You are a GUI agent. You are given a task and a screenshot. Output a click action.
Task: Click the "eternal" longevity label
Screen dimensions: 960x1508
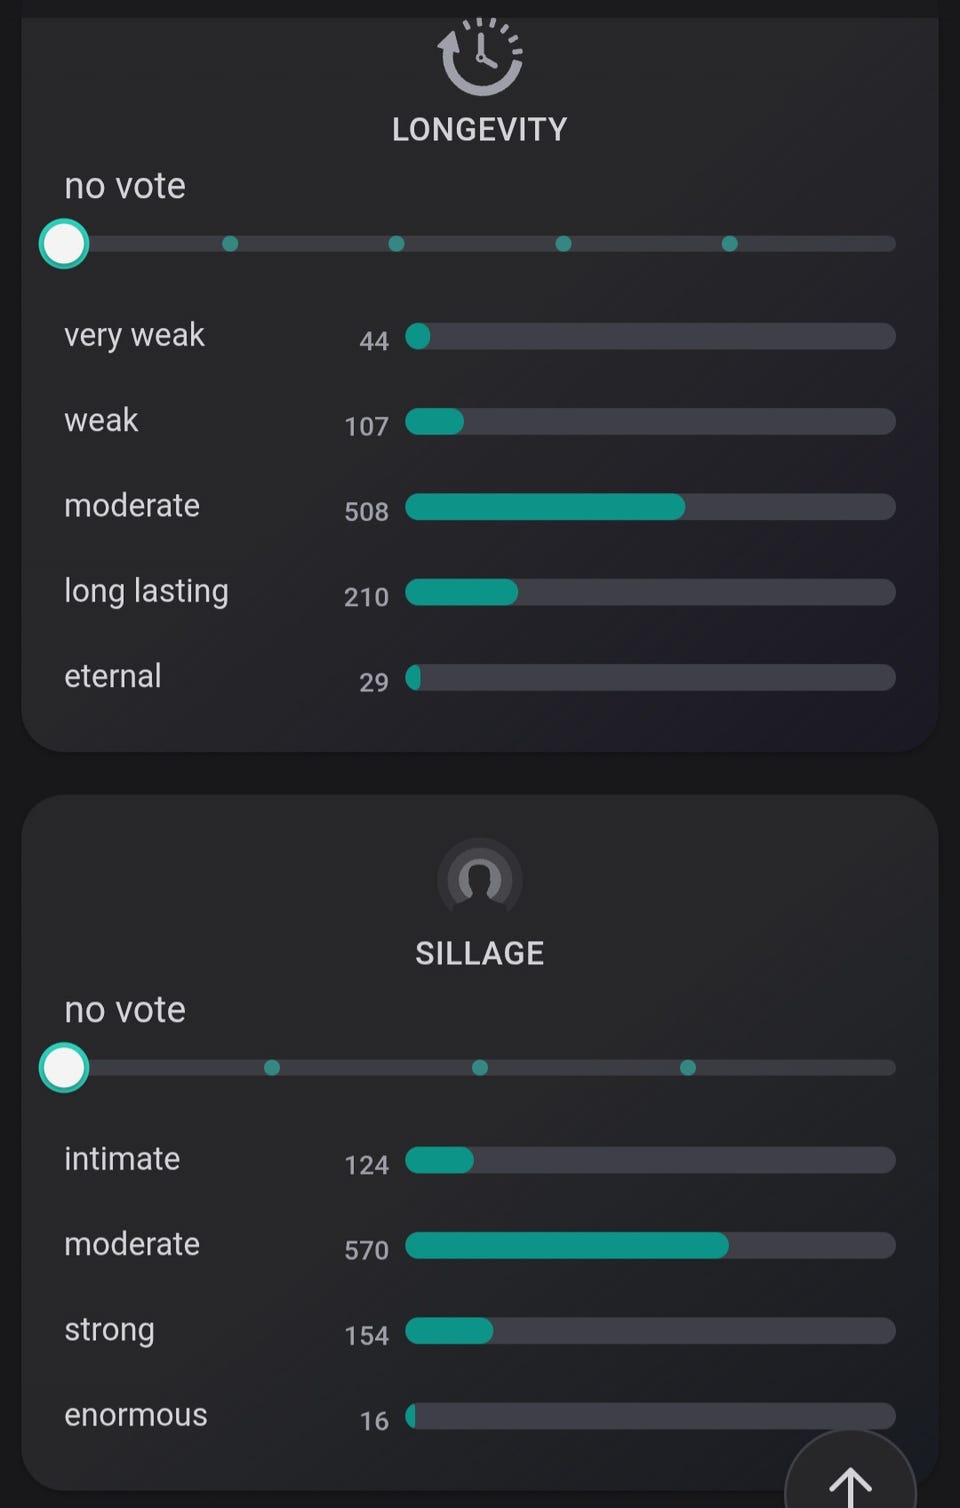tap(113, 677)
